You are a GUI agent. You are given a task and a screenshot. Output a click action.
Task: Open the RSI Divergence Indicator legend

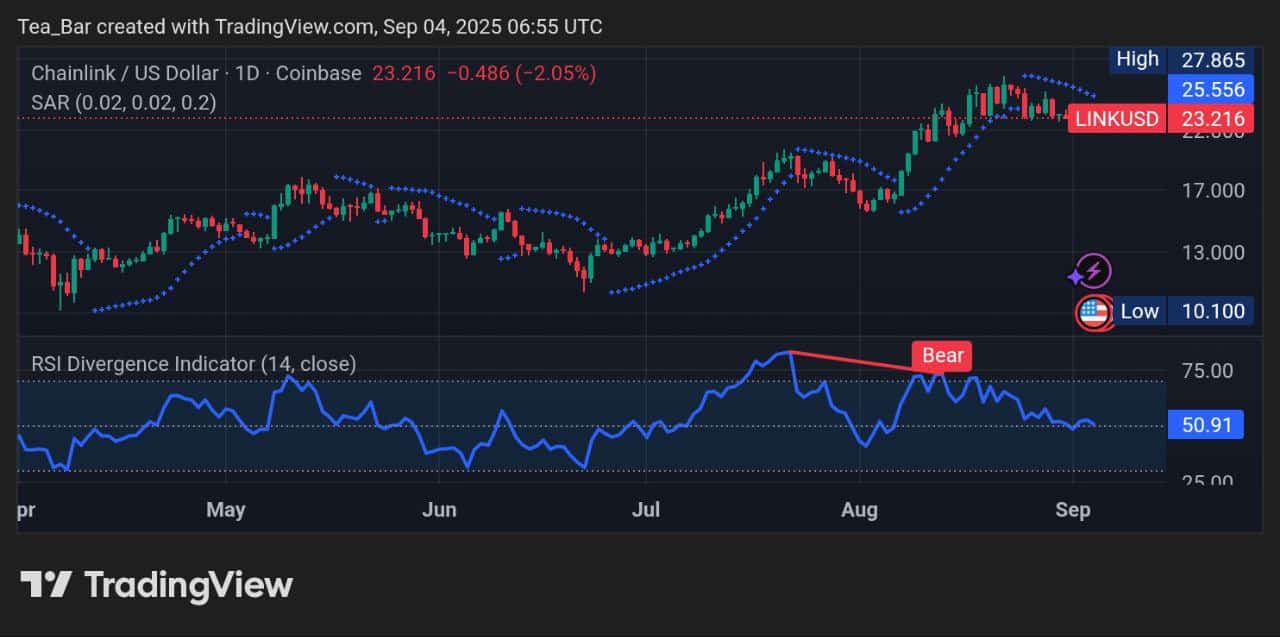point(194,364)
